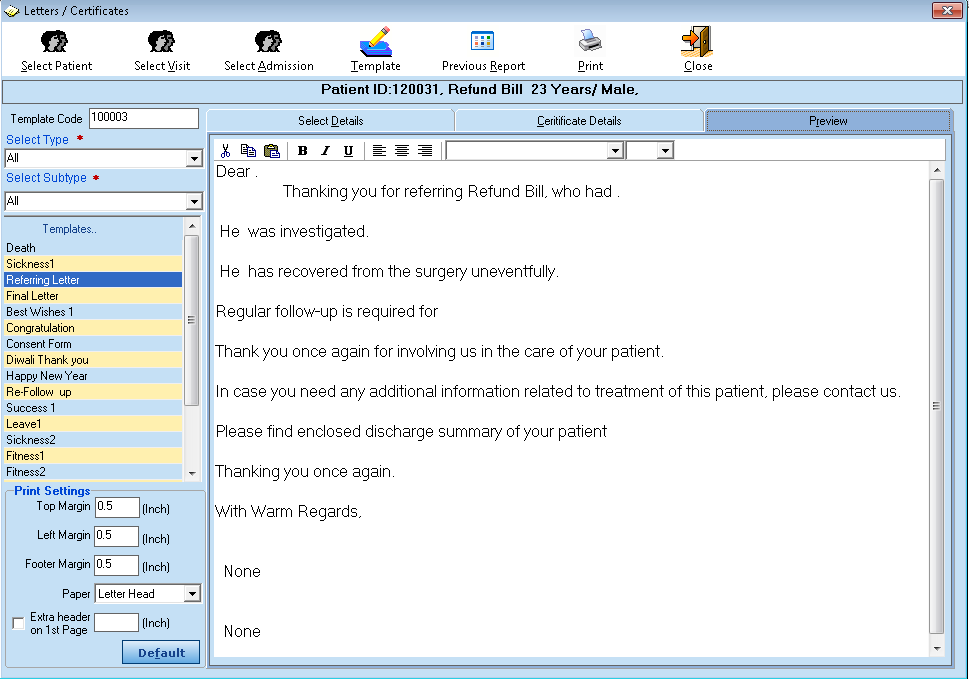Click the Close door icon
Screen dimensions: 969x679
(x=697, y=41)
